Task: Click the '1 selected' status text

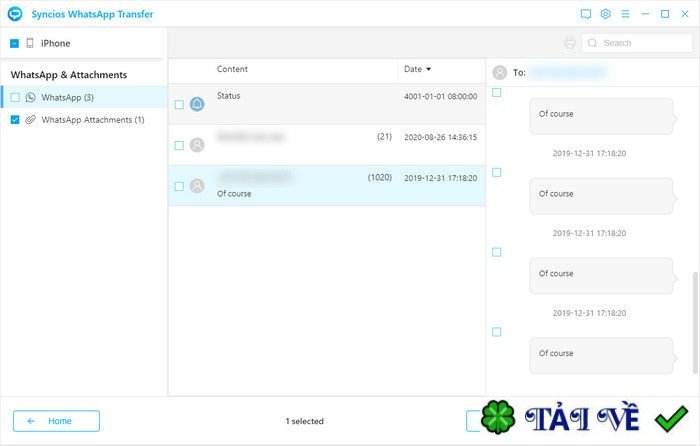Action: click(x=304, y=421)
